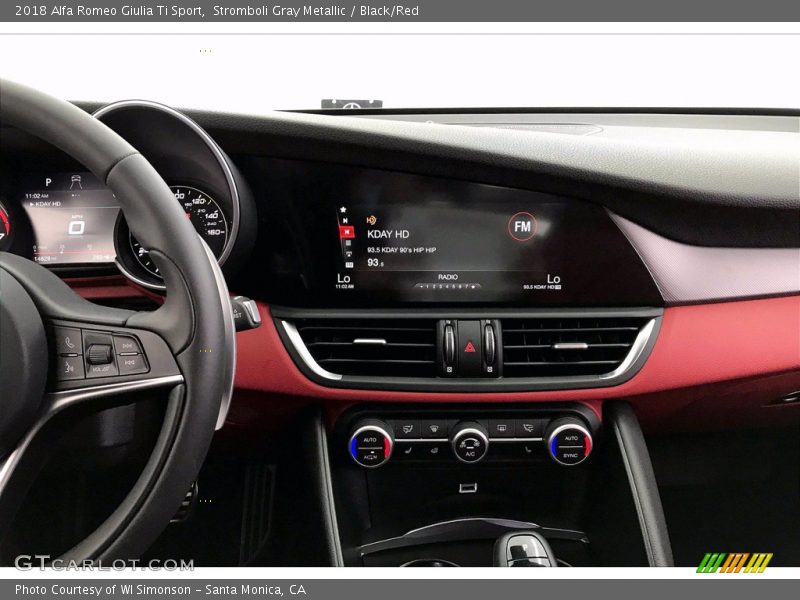Viewport: 800px width, 600px height.
Task: Tap the favorites star icon on screen sidebar
Action: (x=343, y=209)
